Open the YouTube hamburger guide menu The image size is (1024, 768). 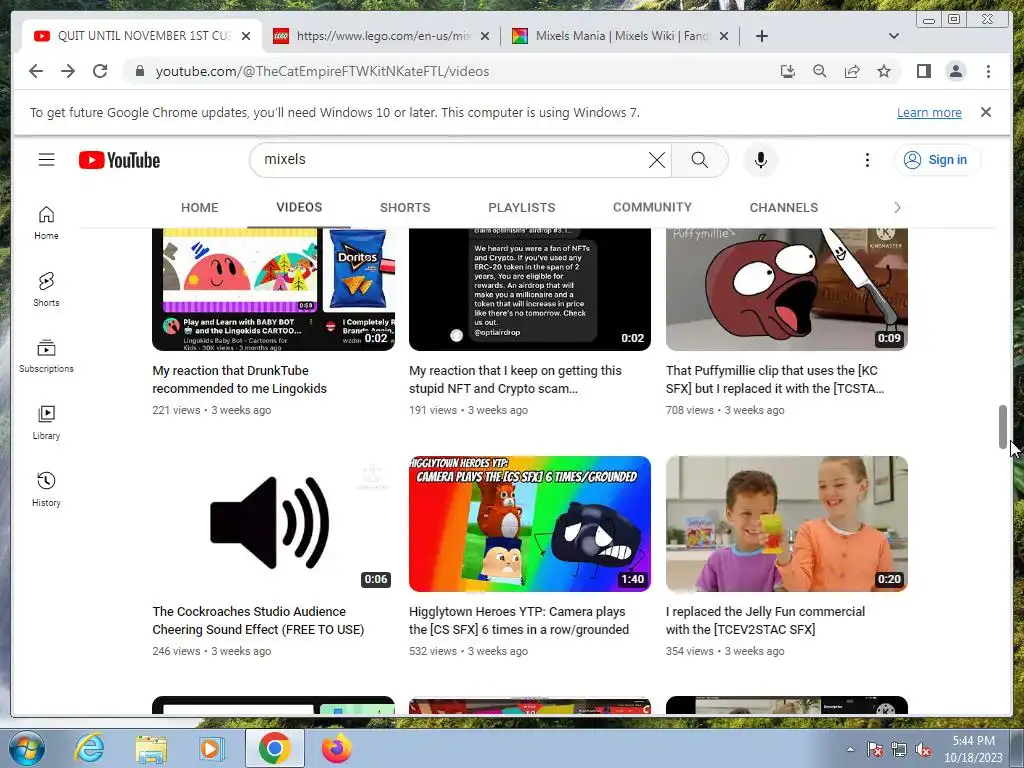click(x=46, y=159)
